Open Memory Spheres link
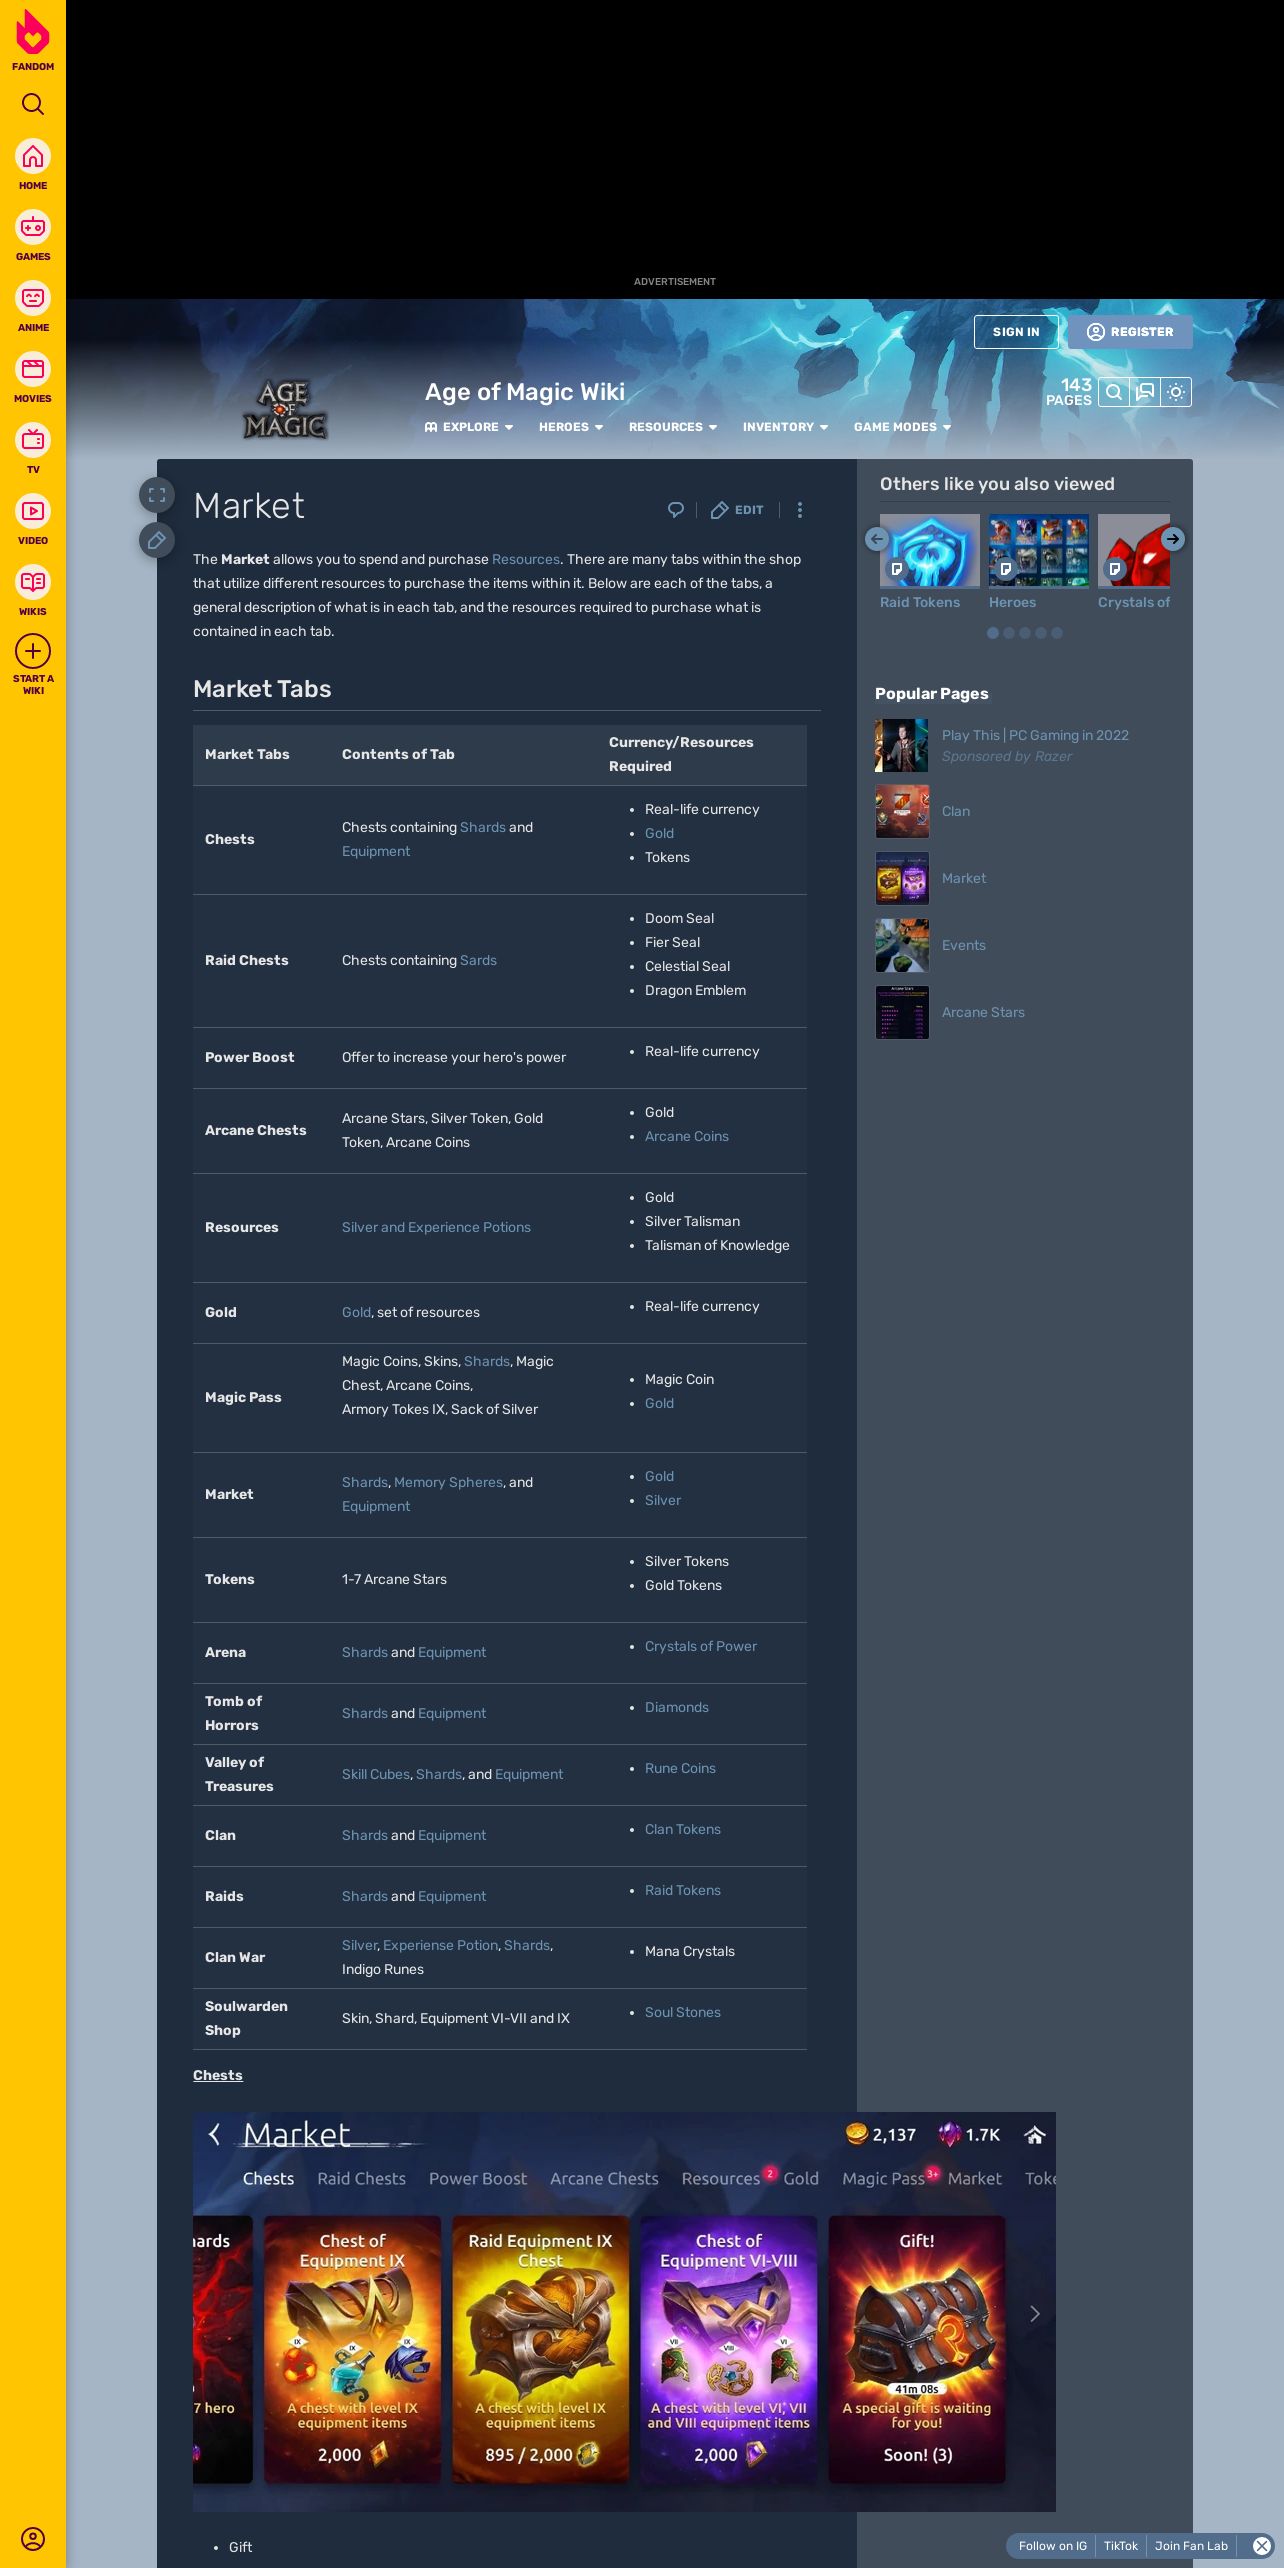 tap(449, 1482)
